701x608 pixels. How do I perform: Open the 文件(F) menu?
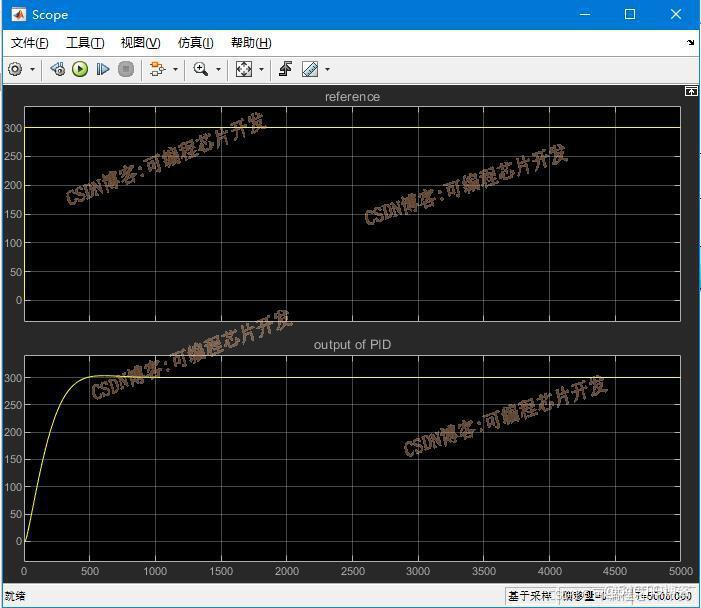click(30, 43)
